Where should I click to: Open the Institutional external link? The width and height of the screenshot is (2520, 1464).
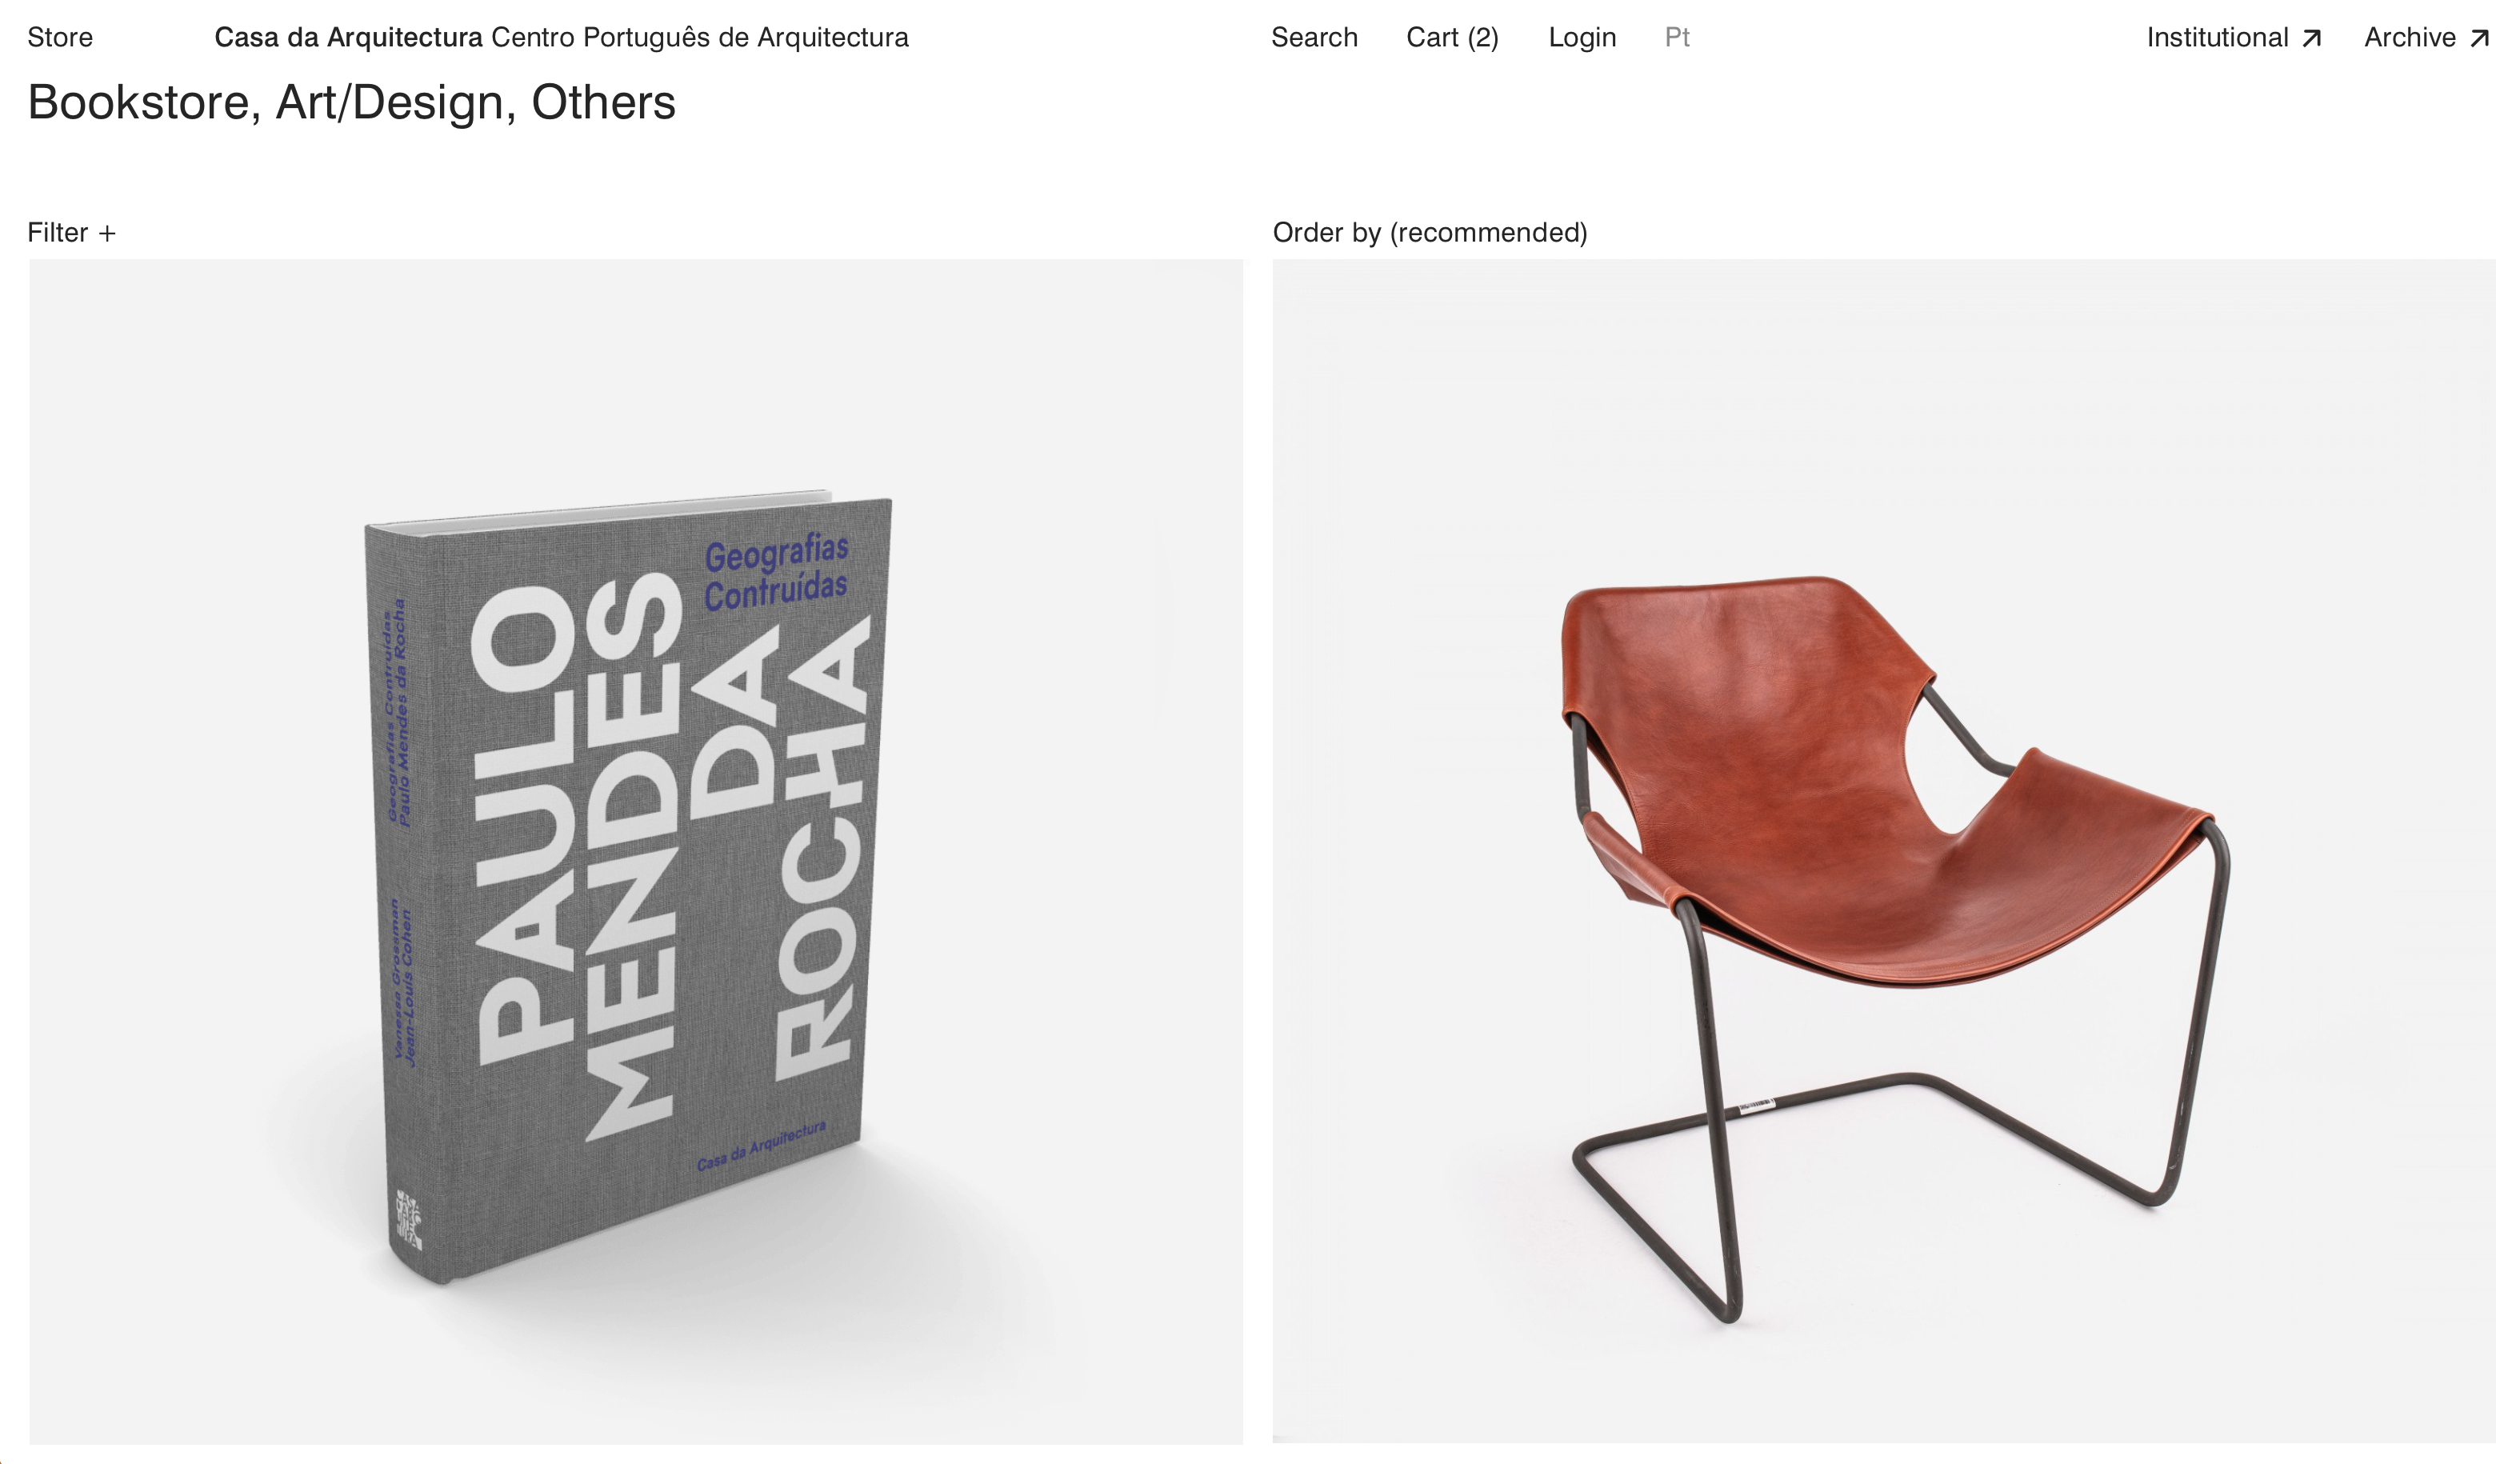tap(2234, 38)
